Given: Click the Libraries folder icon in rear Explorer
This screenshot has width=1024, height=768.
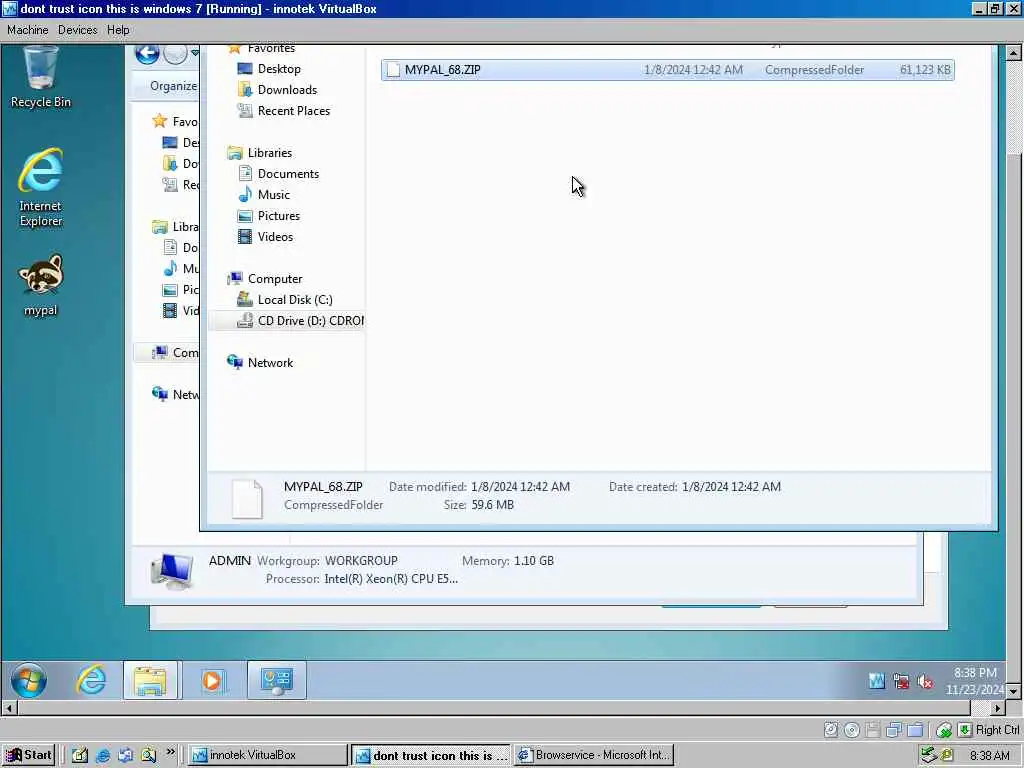Looking at the screenshot, I should (x=160, y=227).
